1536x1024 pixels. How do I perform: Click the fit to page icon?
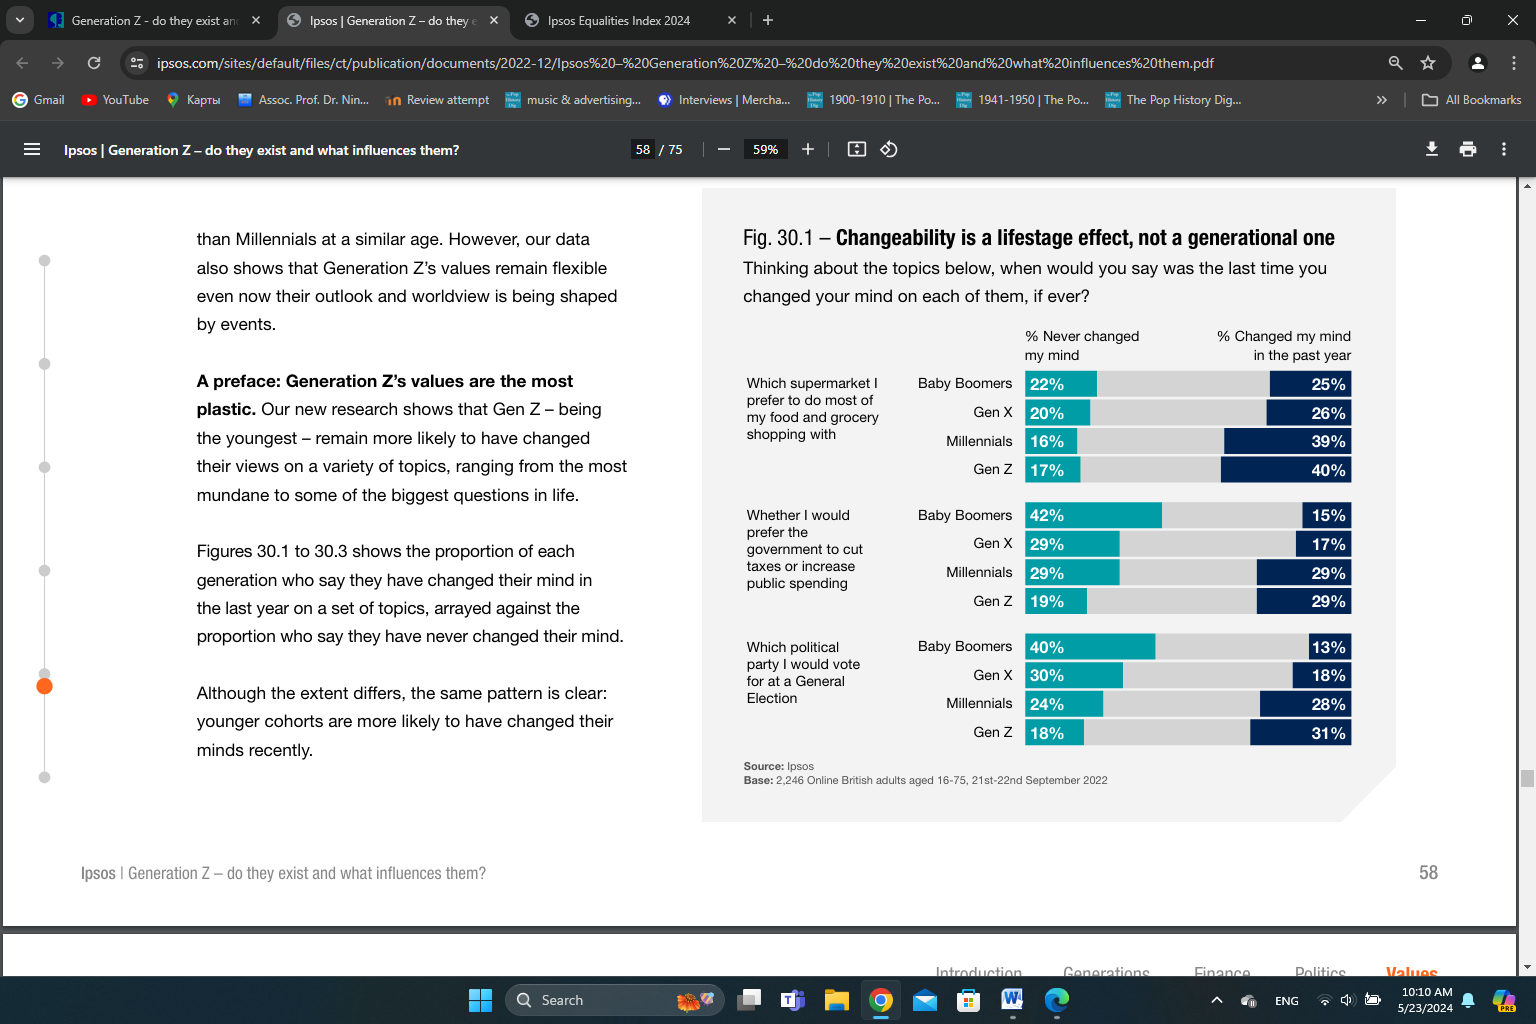pos(857,149)
